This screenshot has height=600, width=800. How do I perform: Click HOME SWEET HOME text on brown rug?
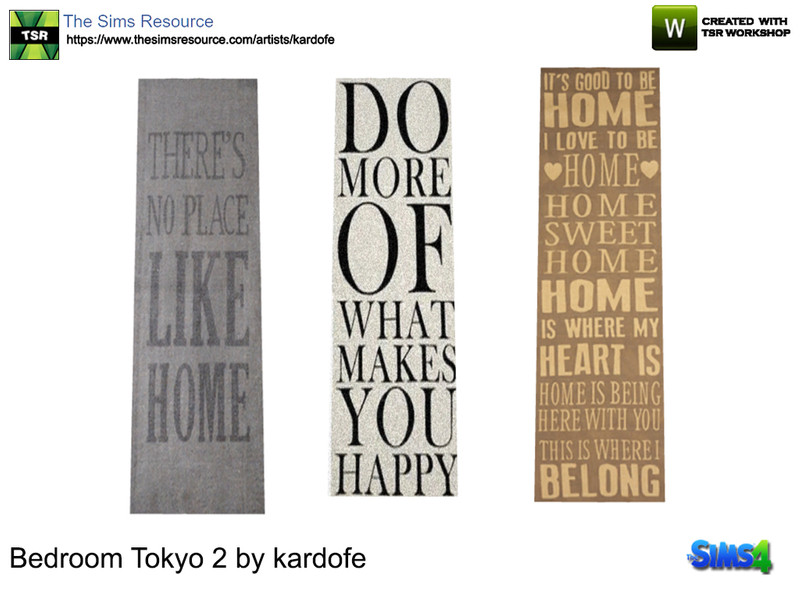(x=600, y=234)
